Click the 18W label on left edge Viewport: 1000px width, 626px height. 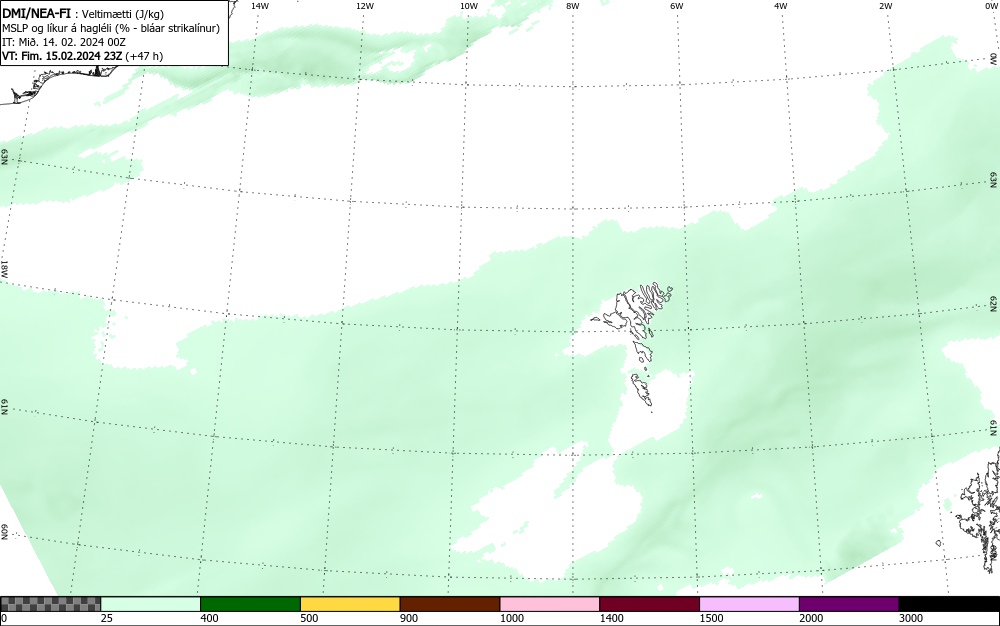tap(4, 269)
